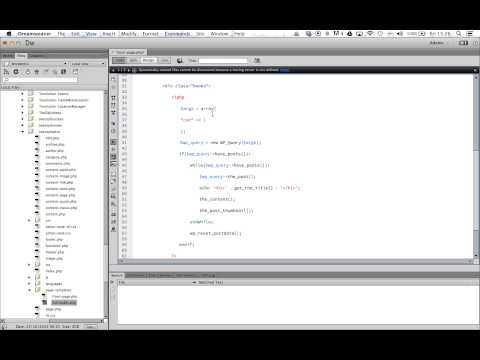Open the Dreamweaver application menu
The image size is (480, 360).
point(34,34)
